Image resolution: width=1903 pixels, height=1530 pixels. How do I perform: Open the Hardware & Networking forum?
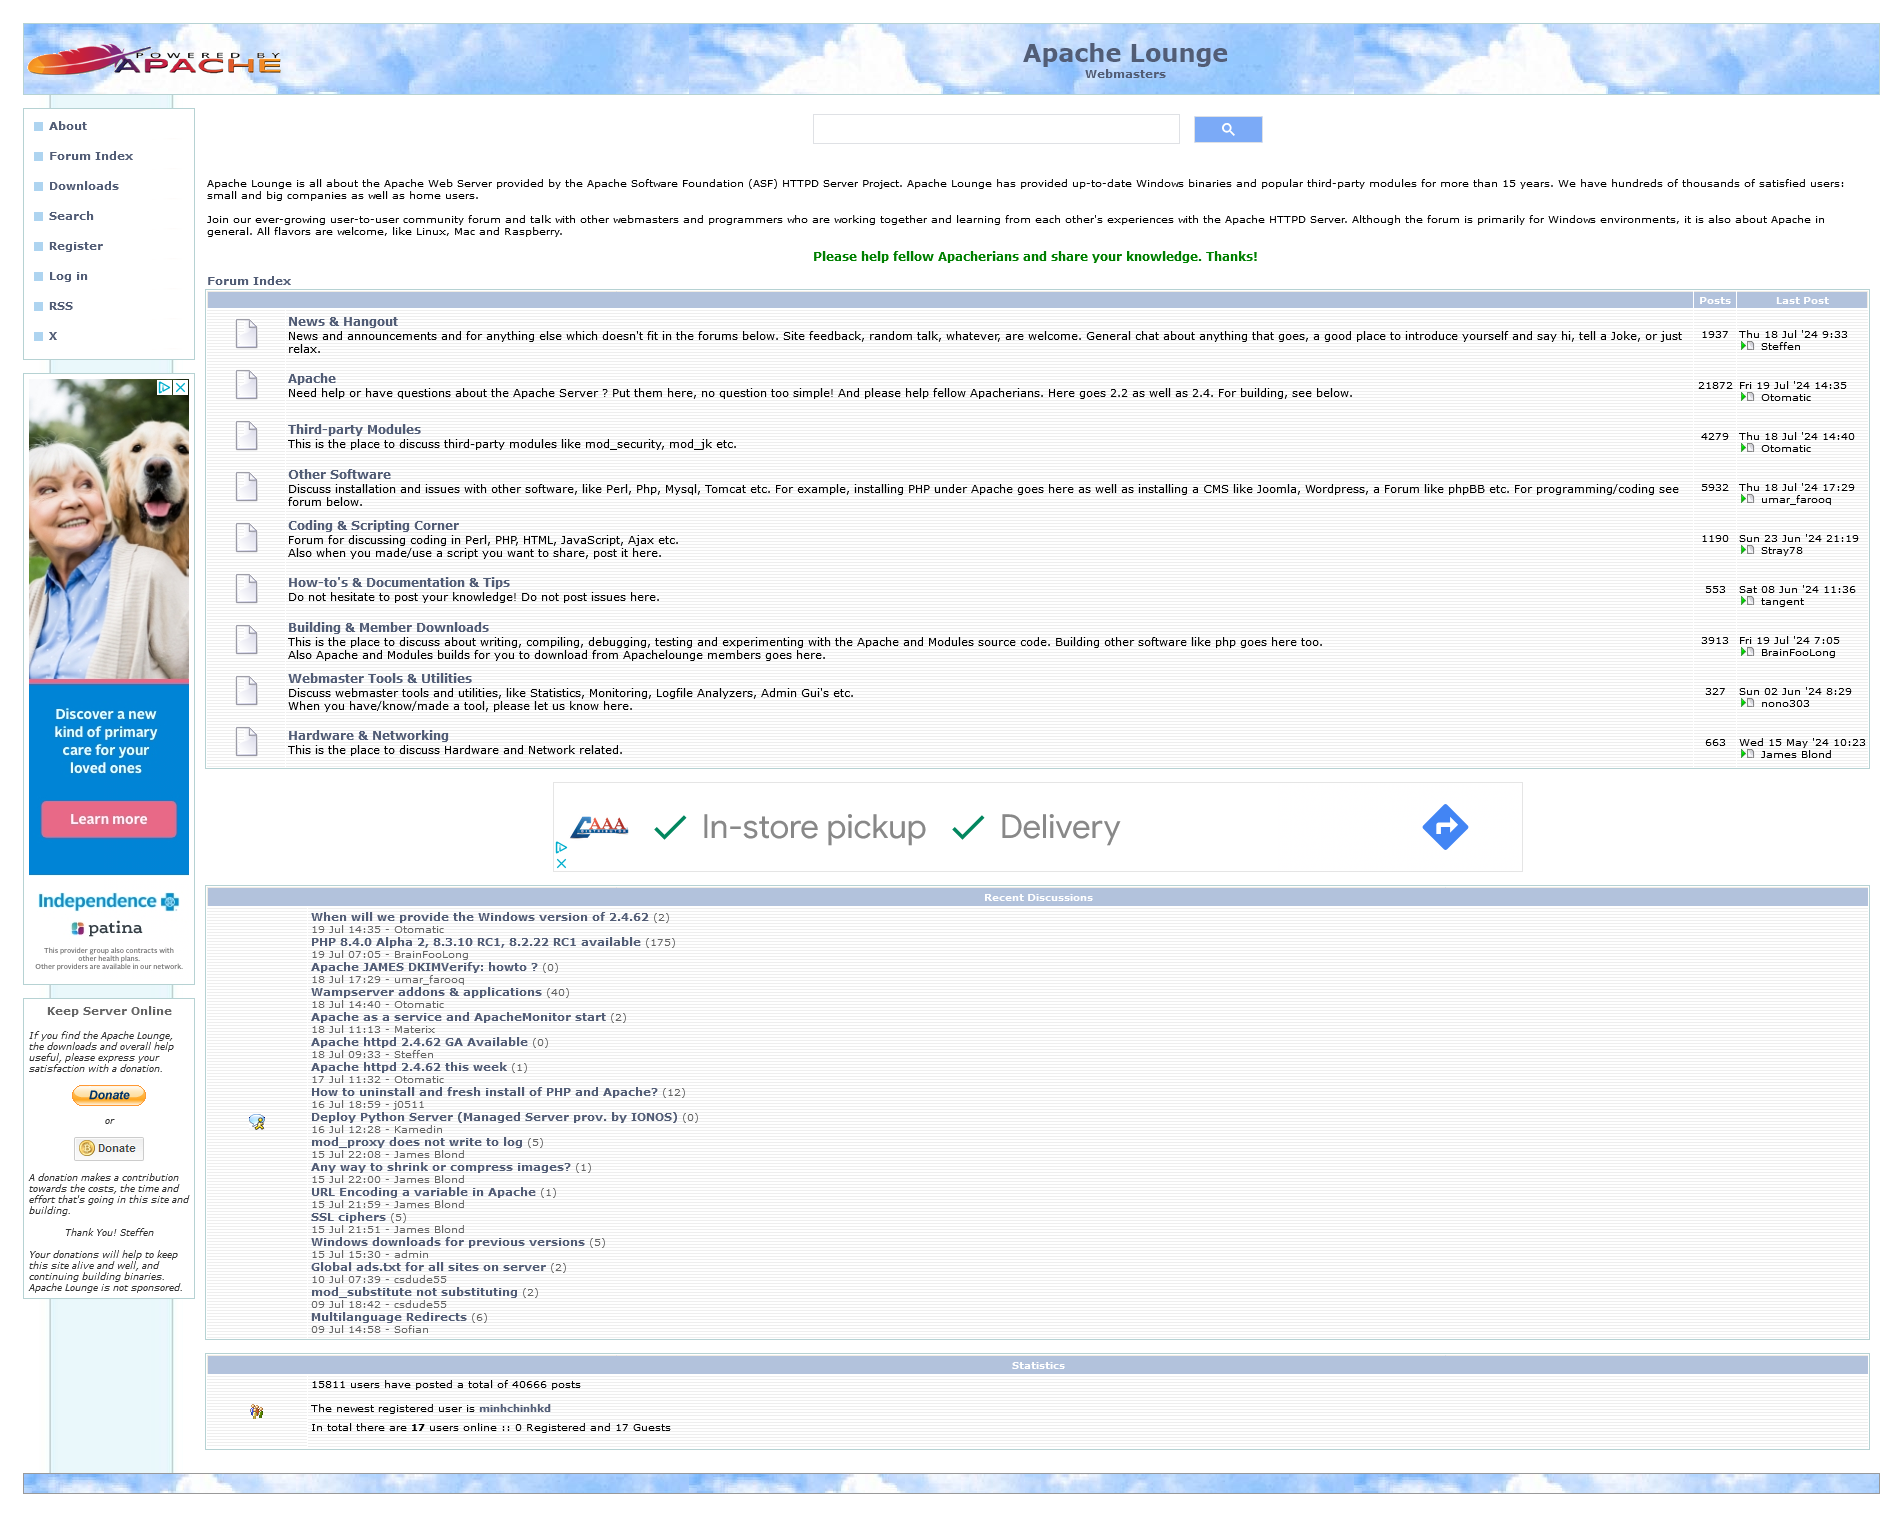[x=369, y=735]
